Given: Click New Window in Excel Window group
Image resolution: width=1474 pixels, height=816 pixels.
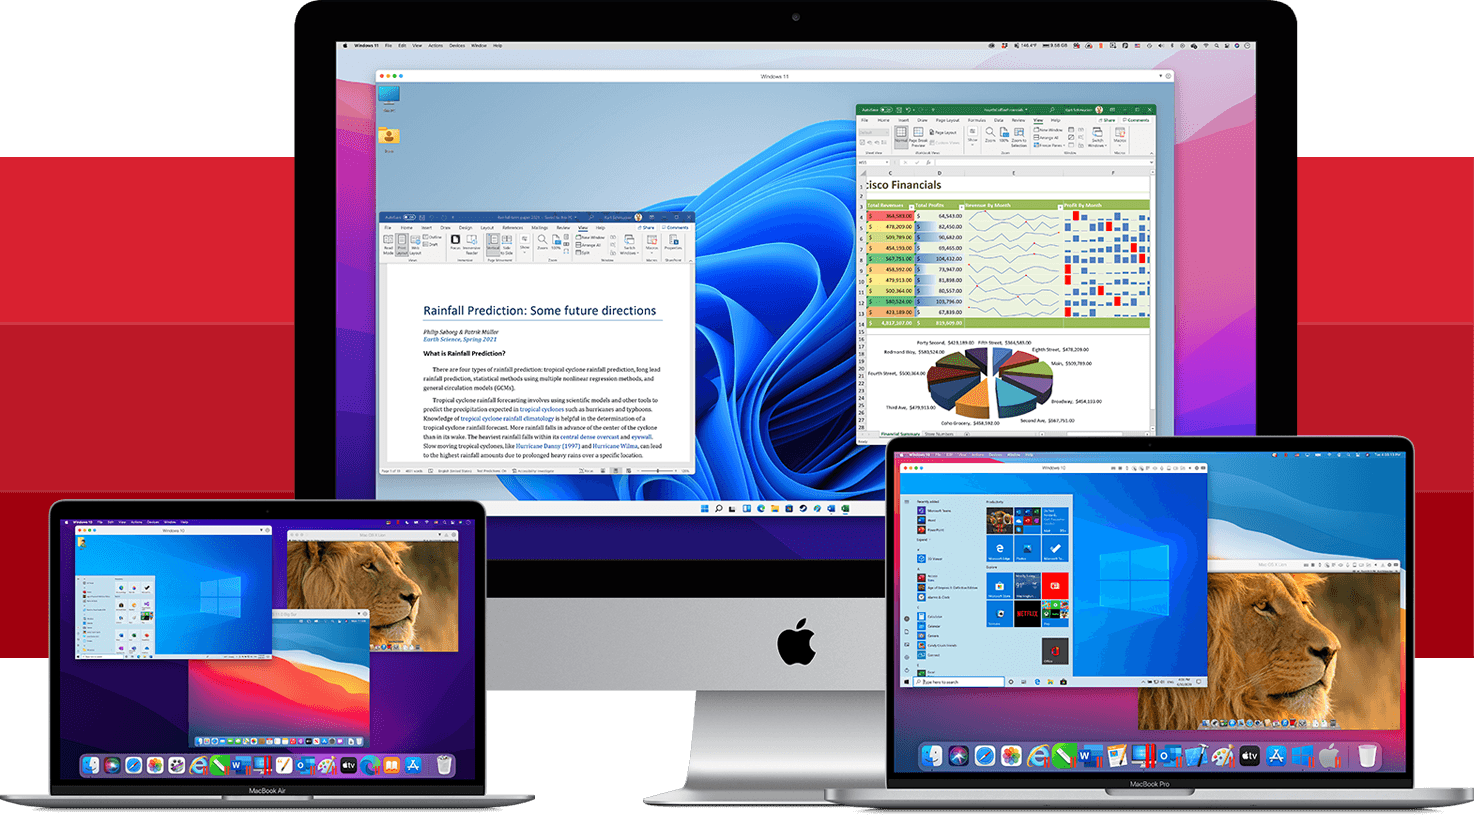Looking at the screenshot, I should pyautogui.click(x=1048, y=130).
